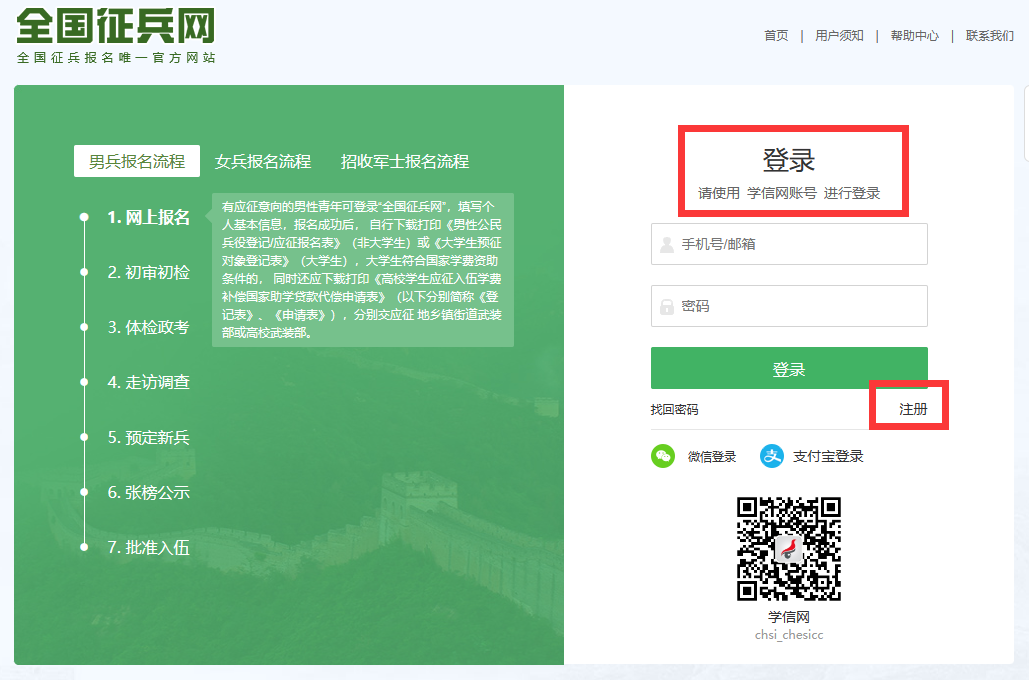Click the 学信网 label under the QR code
The width and height of the screenshot is (1029, 680).
tap(789, 617)
